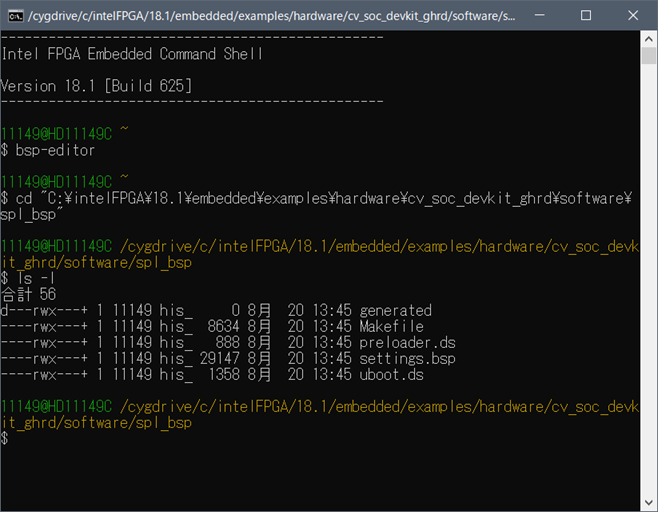Image resolution: width=658 pixels, height=512 pixels.
Task: Click the 'generated' directory name in listing
Action: (395, 310)
